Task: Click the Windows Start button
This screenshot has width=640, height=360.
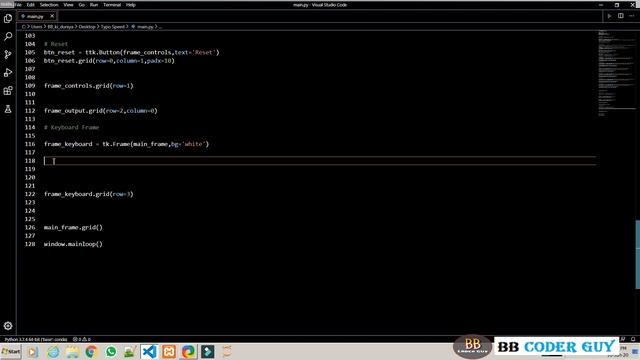Action: click(x=11, y=351)
